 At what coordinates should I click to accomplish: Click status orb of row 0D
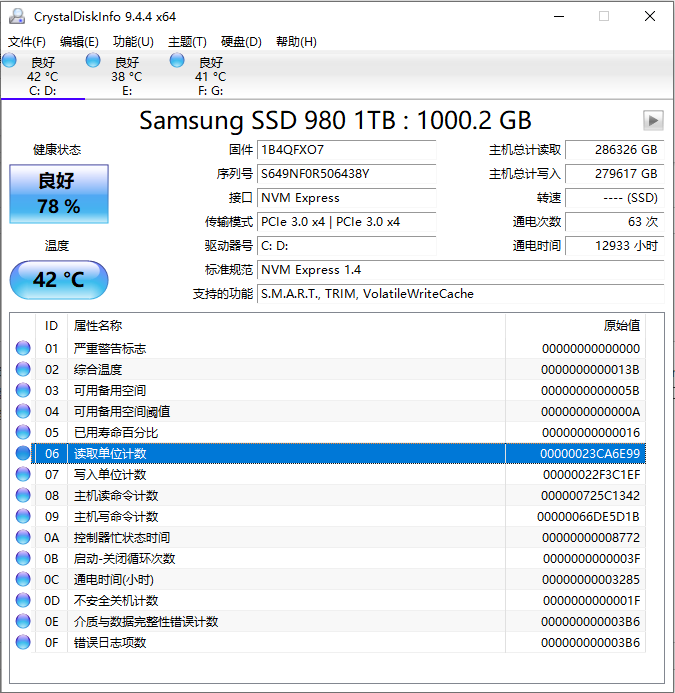23,600
